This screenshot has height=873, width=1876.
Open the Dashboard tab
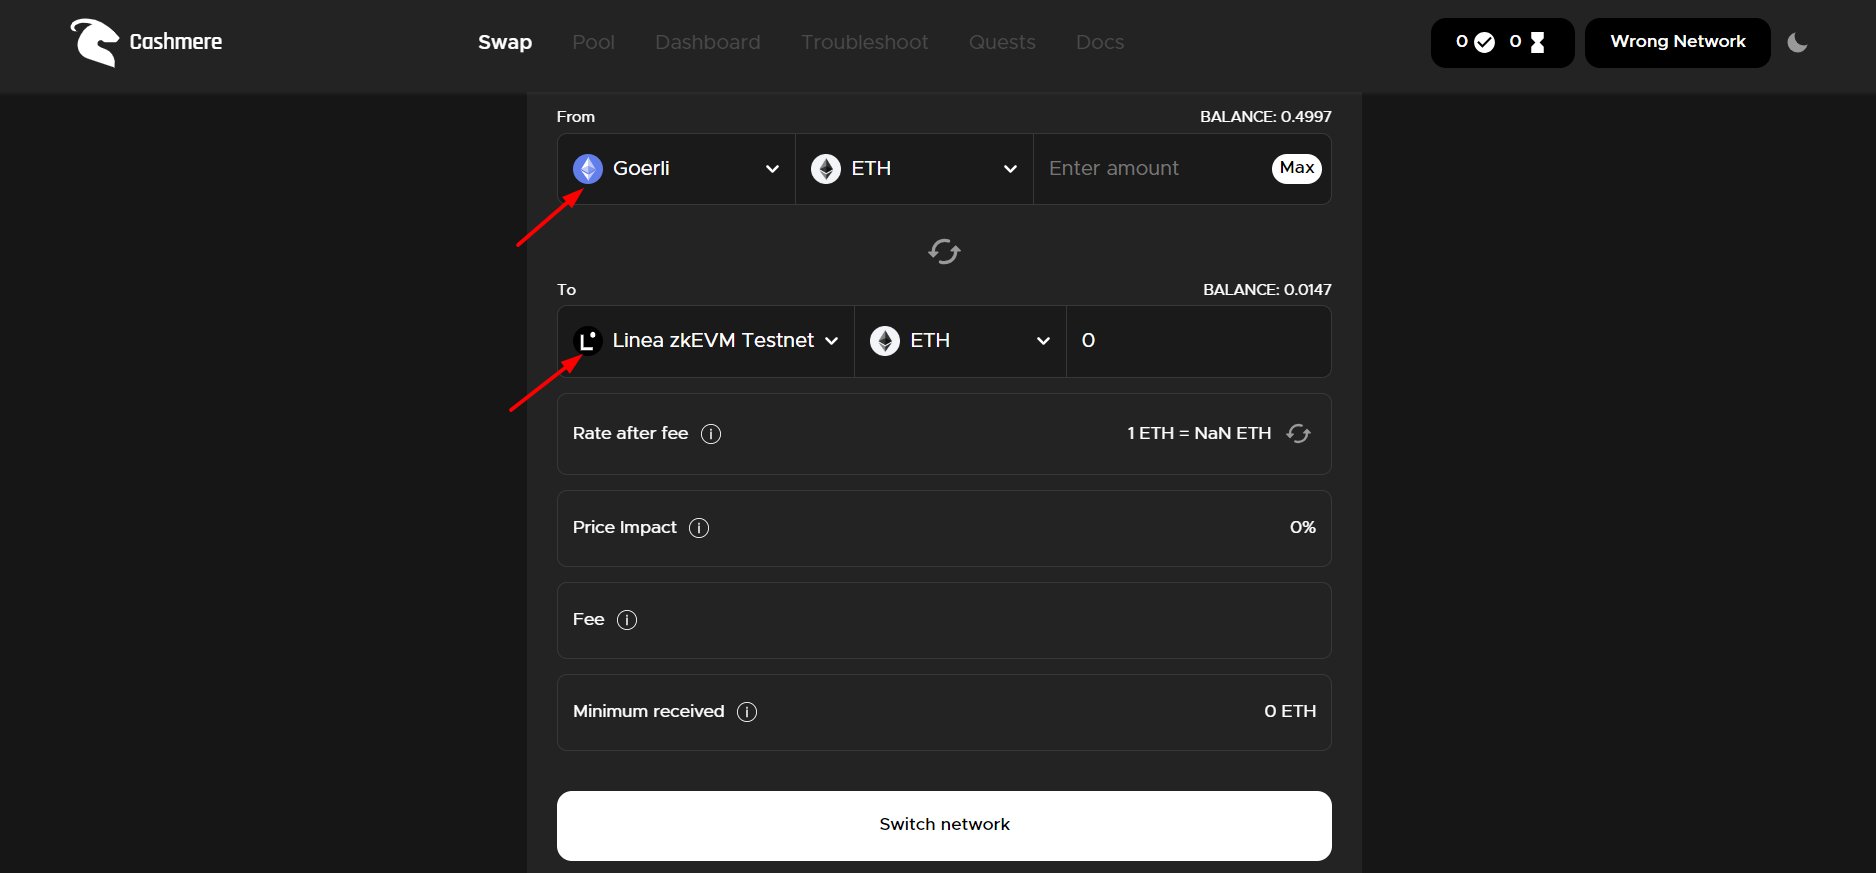coord(708,42)
